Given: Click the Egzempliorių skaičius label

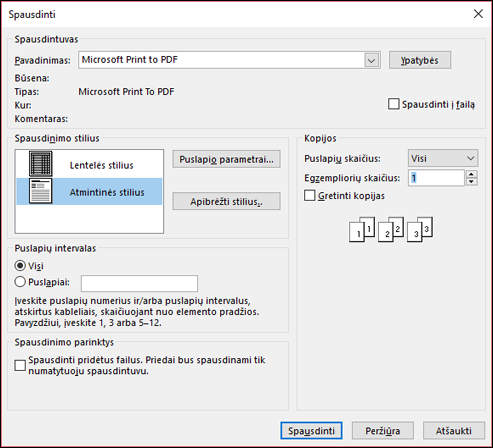Looking at the screenshot, I should 352,178.
